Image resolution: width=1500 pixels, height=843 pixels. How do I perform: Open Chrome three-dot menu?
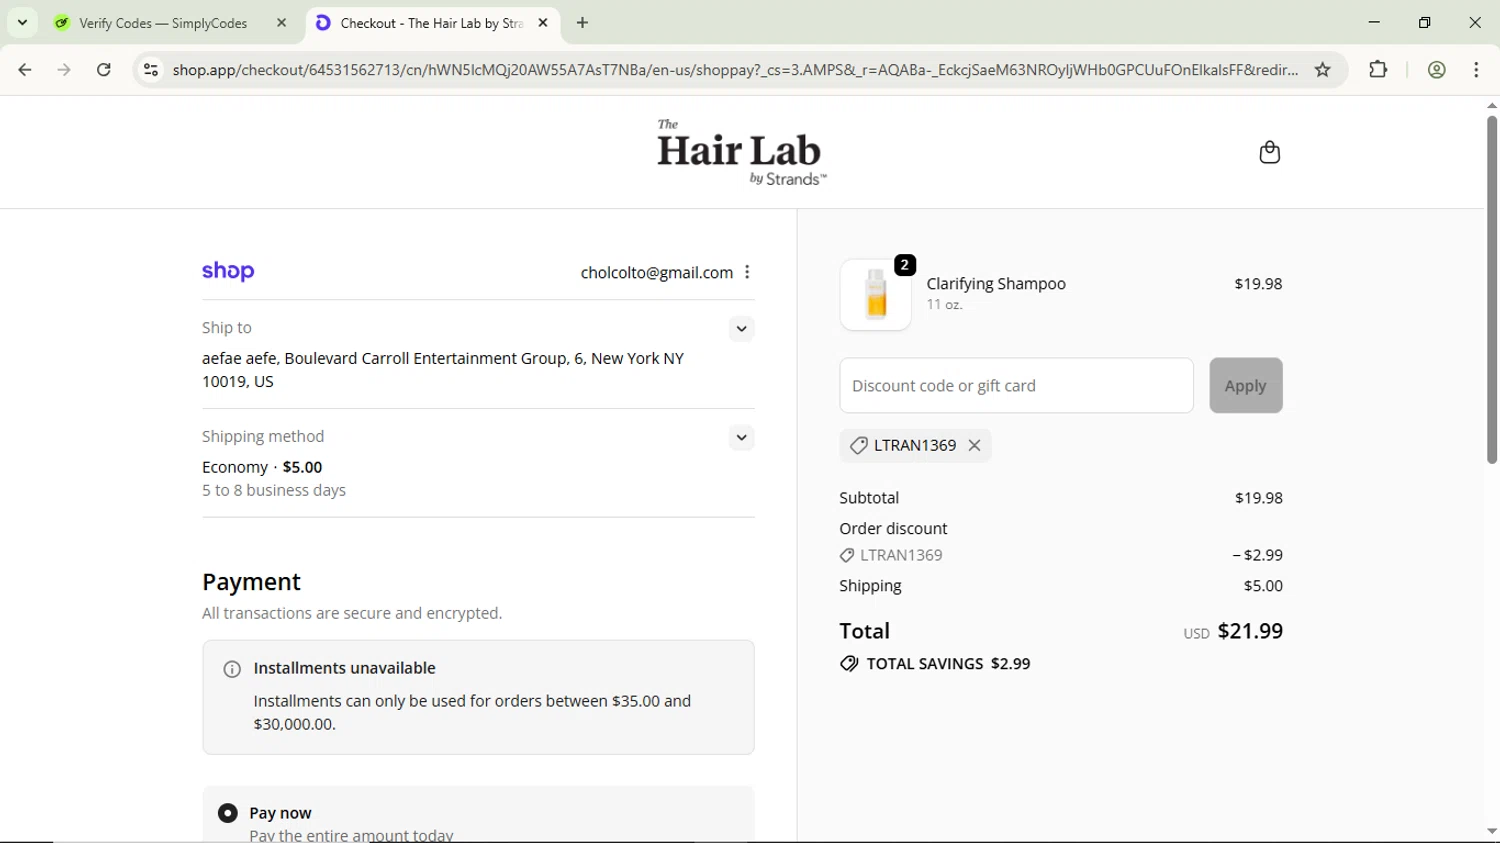[x=1476, y=70]
